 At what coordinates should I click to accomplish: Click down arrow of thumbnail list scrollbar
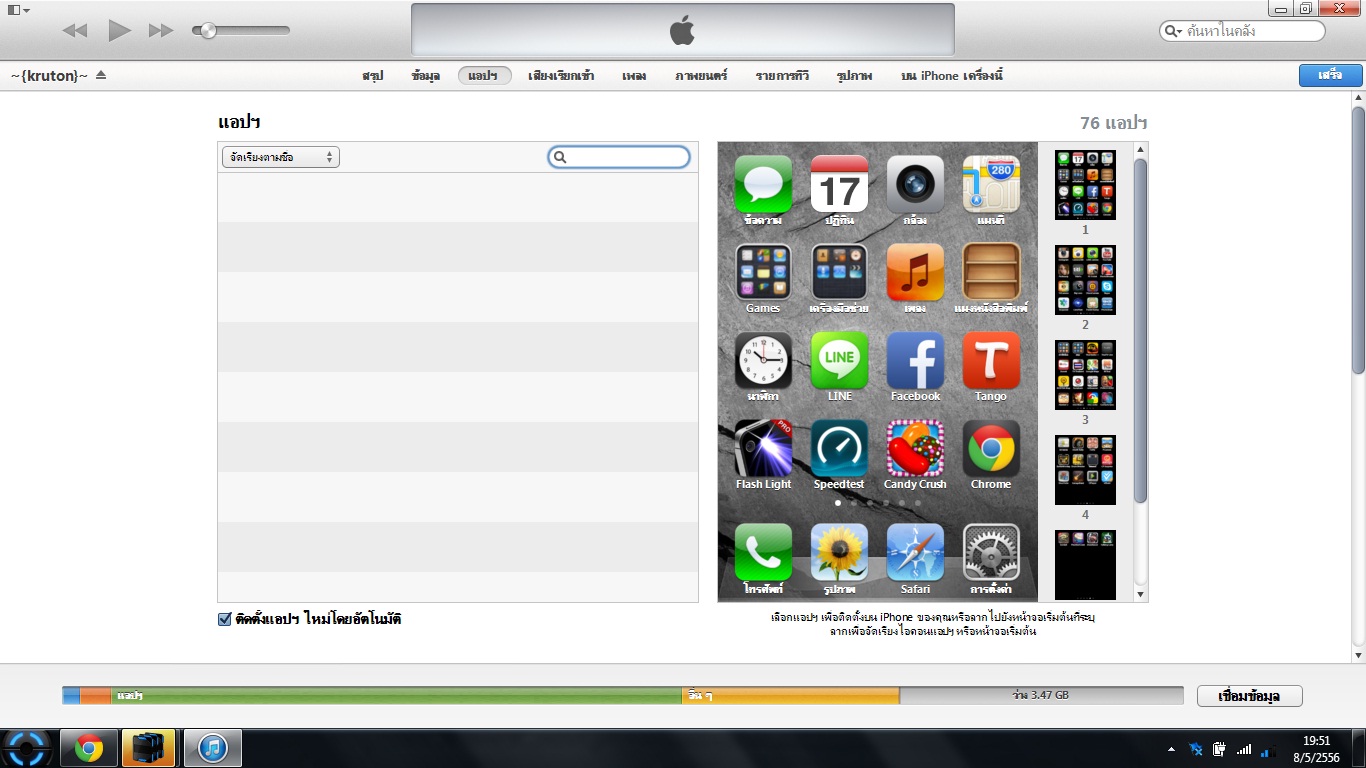click(x=1140, y=594)
